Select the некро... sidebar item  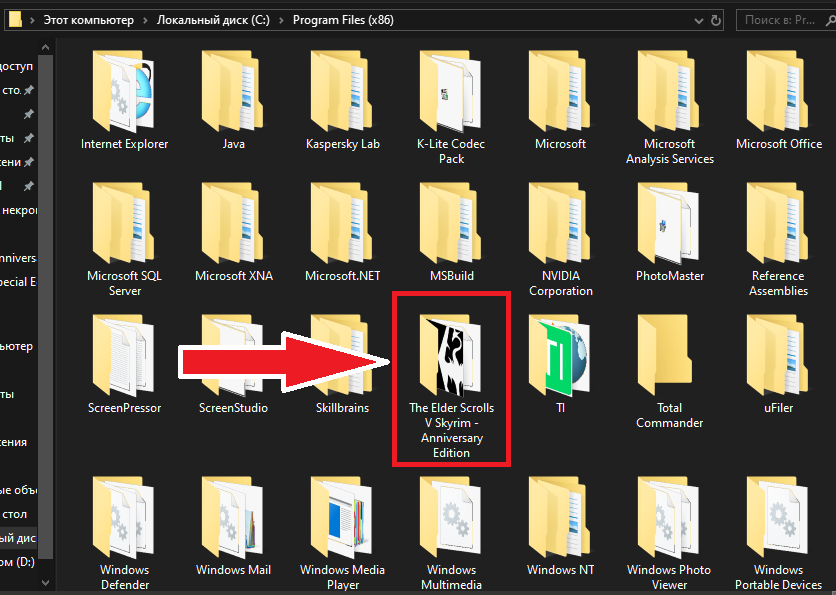19,210
